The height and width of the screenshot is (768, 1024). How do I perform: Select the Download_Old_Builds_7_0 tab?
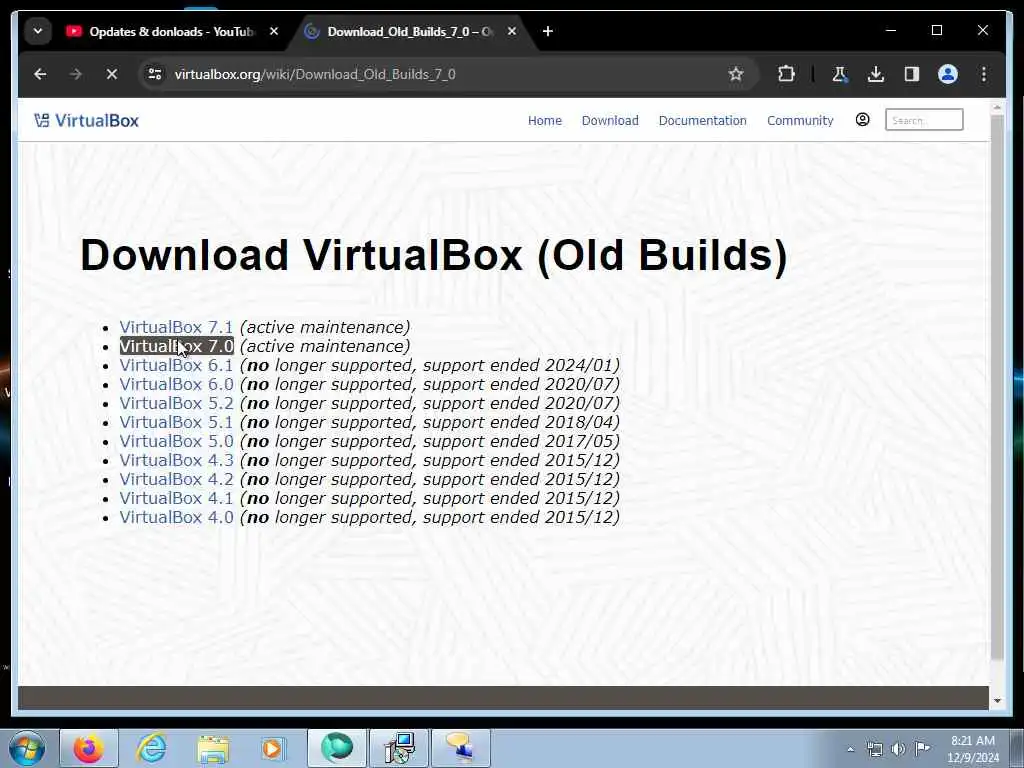pos(410,31)
